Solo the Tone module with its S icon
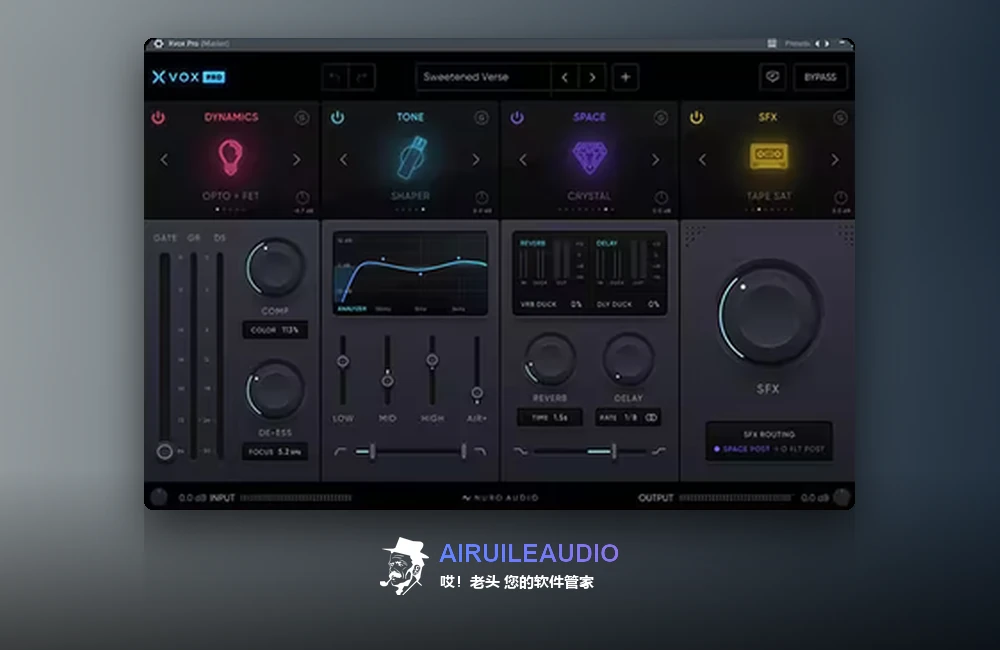The height and width of the screenshot is (650, 1000). (x=482, y=117)
